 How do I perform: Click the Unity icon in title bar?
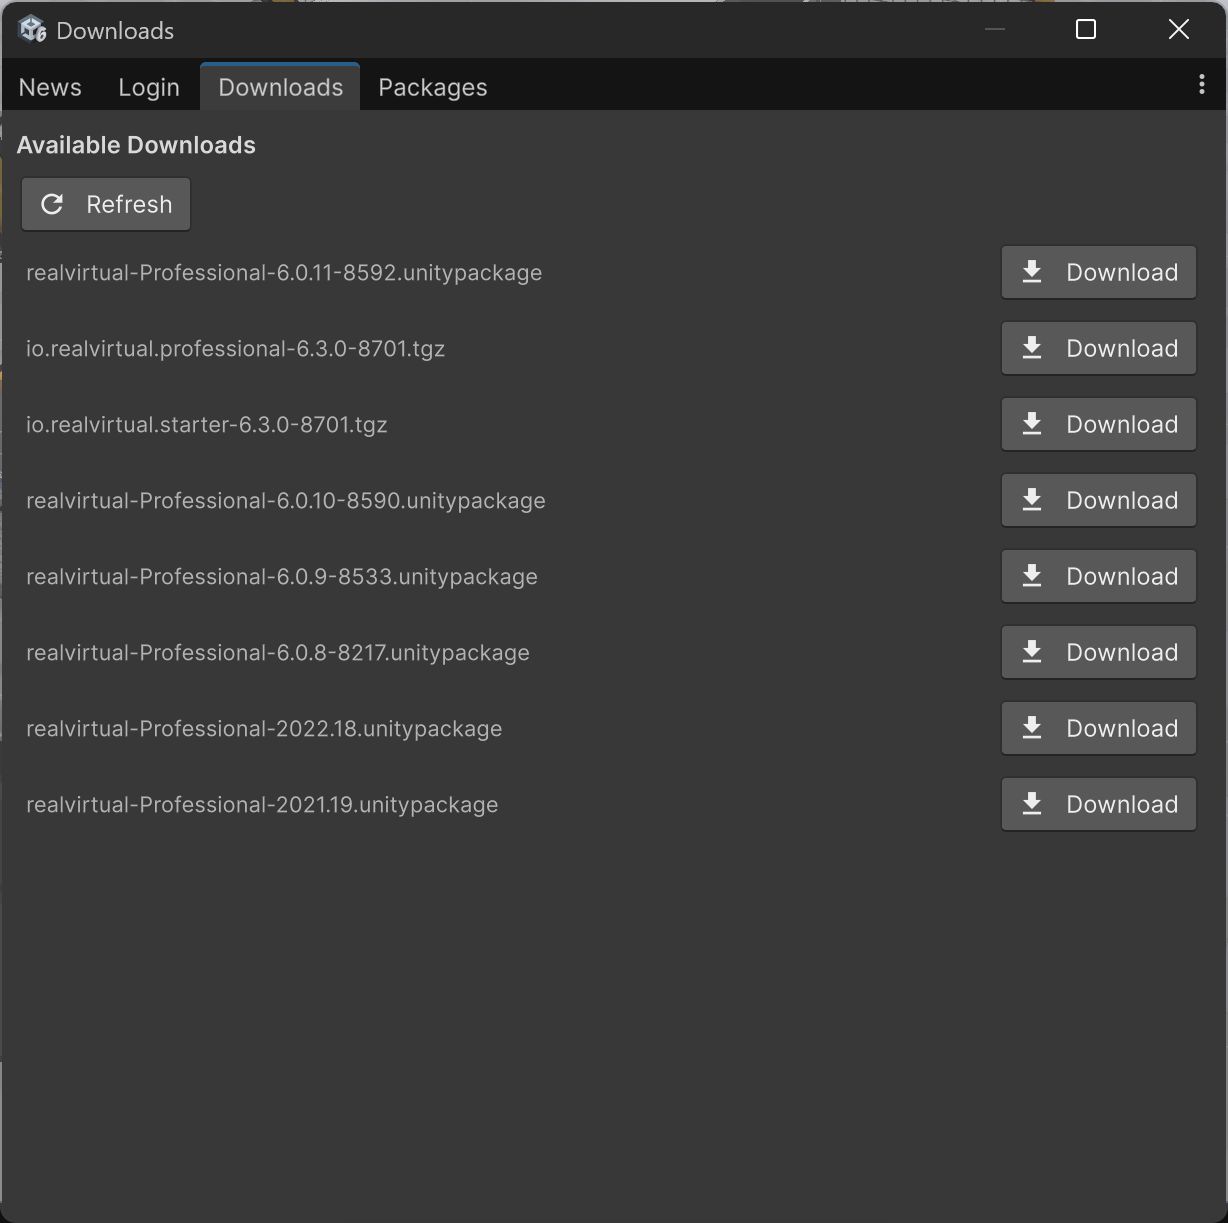click(32, 30)
